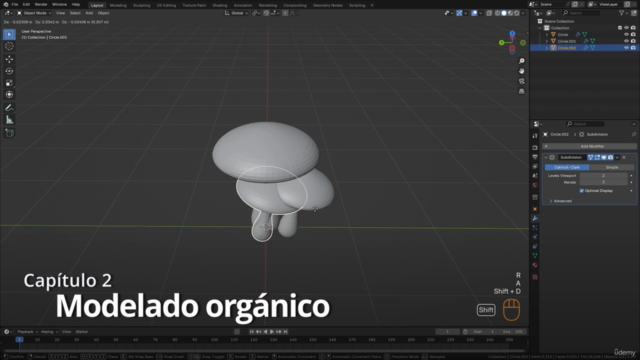Viewport: 640px width, 360px height.
Task: Select the Scale tool
Action: [9, 83]
